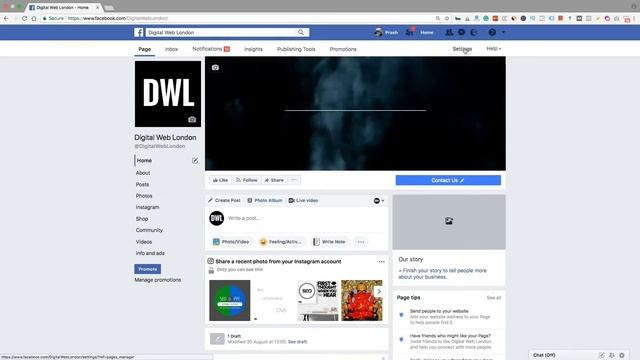This screenshot has height=360, width=640.
Task: Open the Messenger icon in top bar
Action: [x=461, y=32]
